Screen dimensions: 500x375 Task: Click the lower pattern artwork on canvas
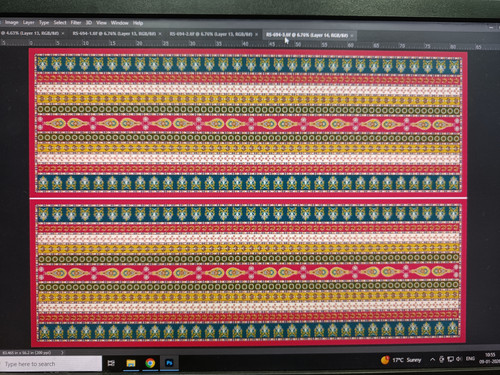click(x=248, y=273)
